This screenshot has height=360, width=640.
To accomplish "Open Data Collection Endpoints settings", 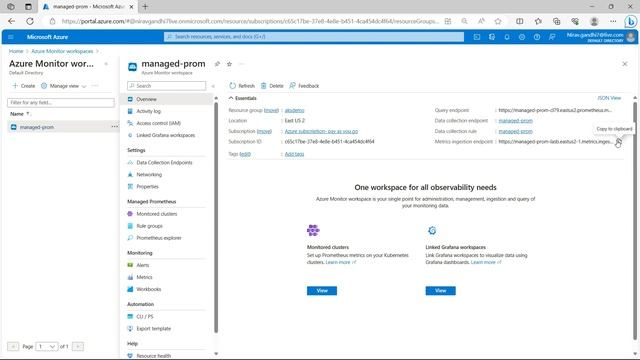I will coord(164,162).
